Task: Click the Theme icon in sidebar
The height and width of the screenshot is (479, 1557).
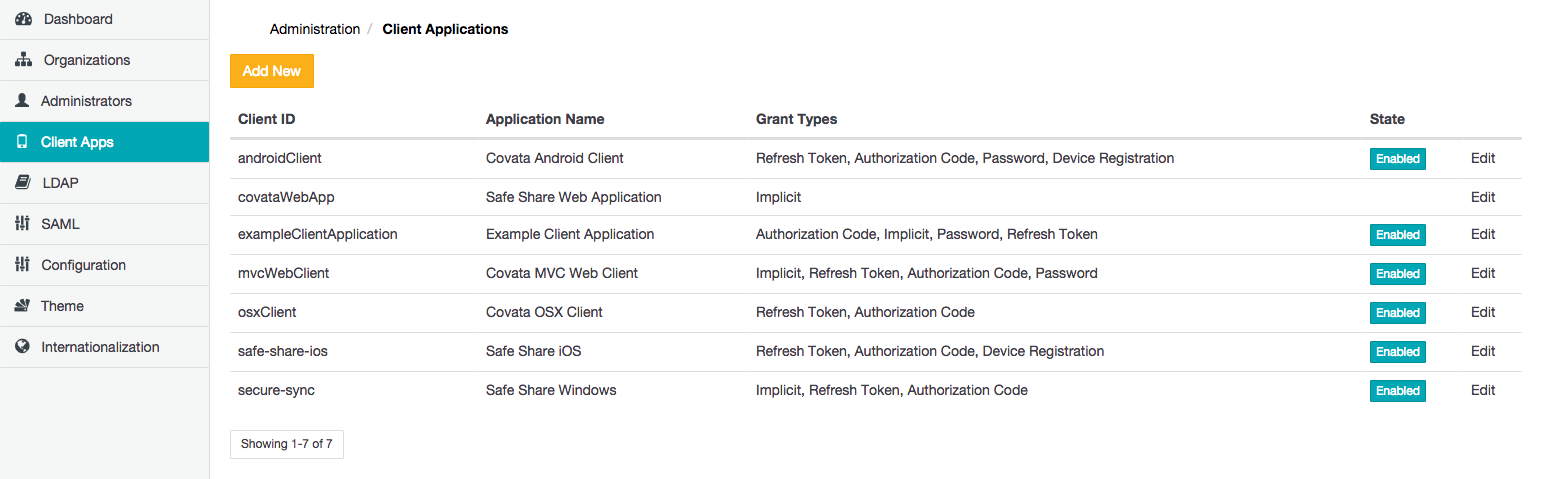Action: pyautogui.click(x=22, y=306)
